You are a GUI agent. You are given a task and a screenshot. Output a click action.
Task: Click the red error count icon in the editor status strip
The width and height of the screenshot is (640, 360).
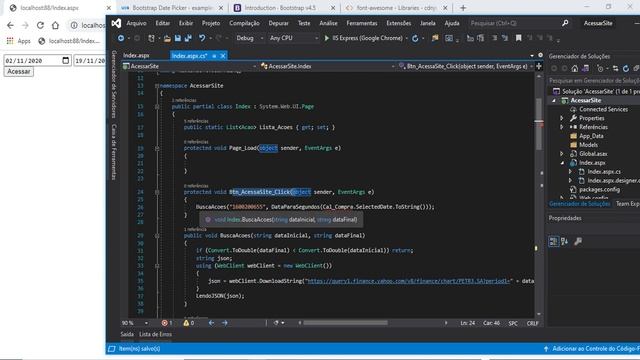pyautogui.click(x=164, y=323)
